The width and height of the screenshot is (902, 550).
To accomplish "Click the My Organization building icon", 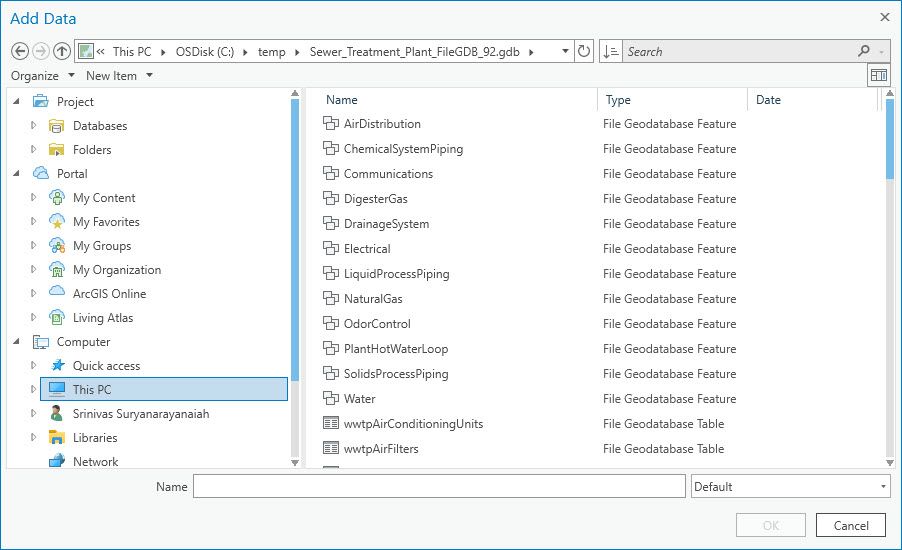I will coord(56,269).
